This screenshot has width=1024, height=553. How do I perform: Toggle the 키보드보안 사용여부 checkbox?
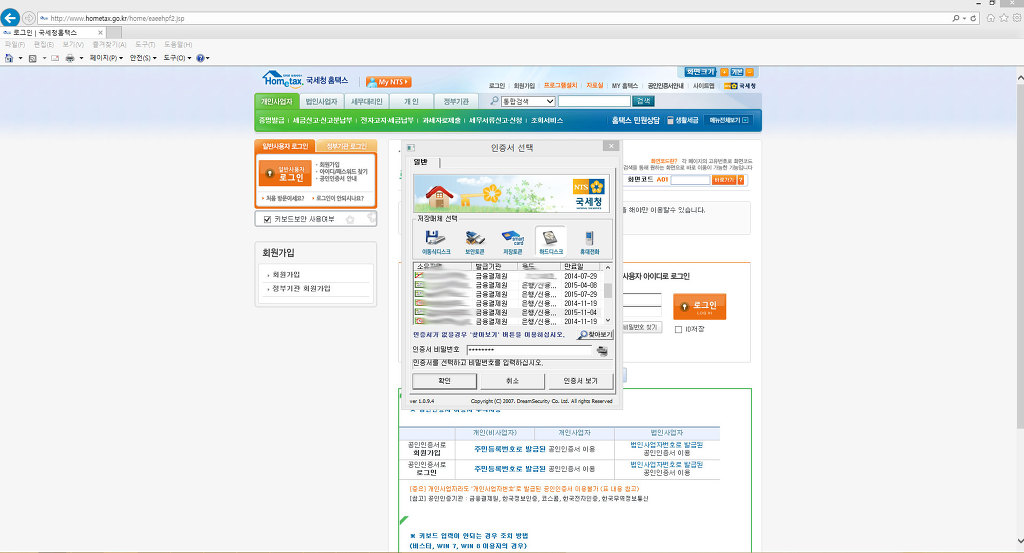click(267, 219)
